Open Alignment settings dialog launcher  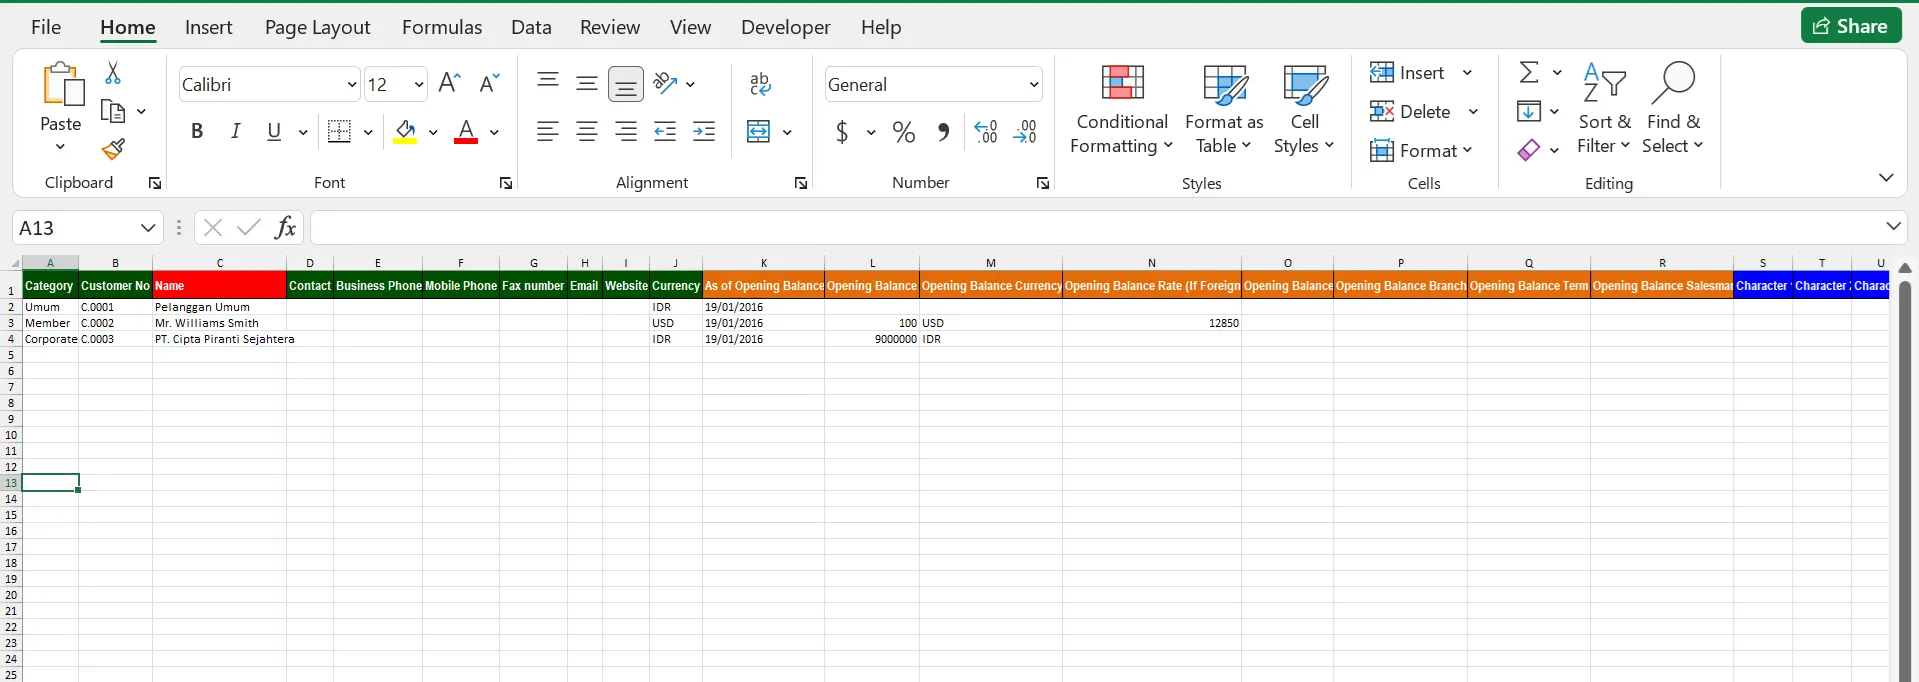(x=801, y=183)
